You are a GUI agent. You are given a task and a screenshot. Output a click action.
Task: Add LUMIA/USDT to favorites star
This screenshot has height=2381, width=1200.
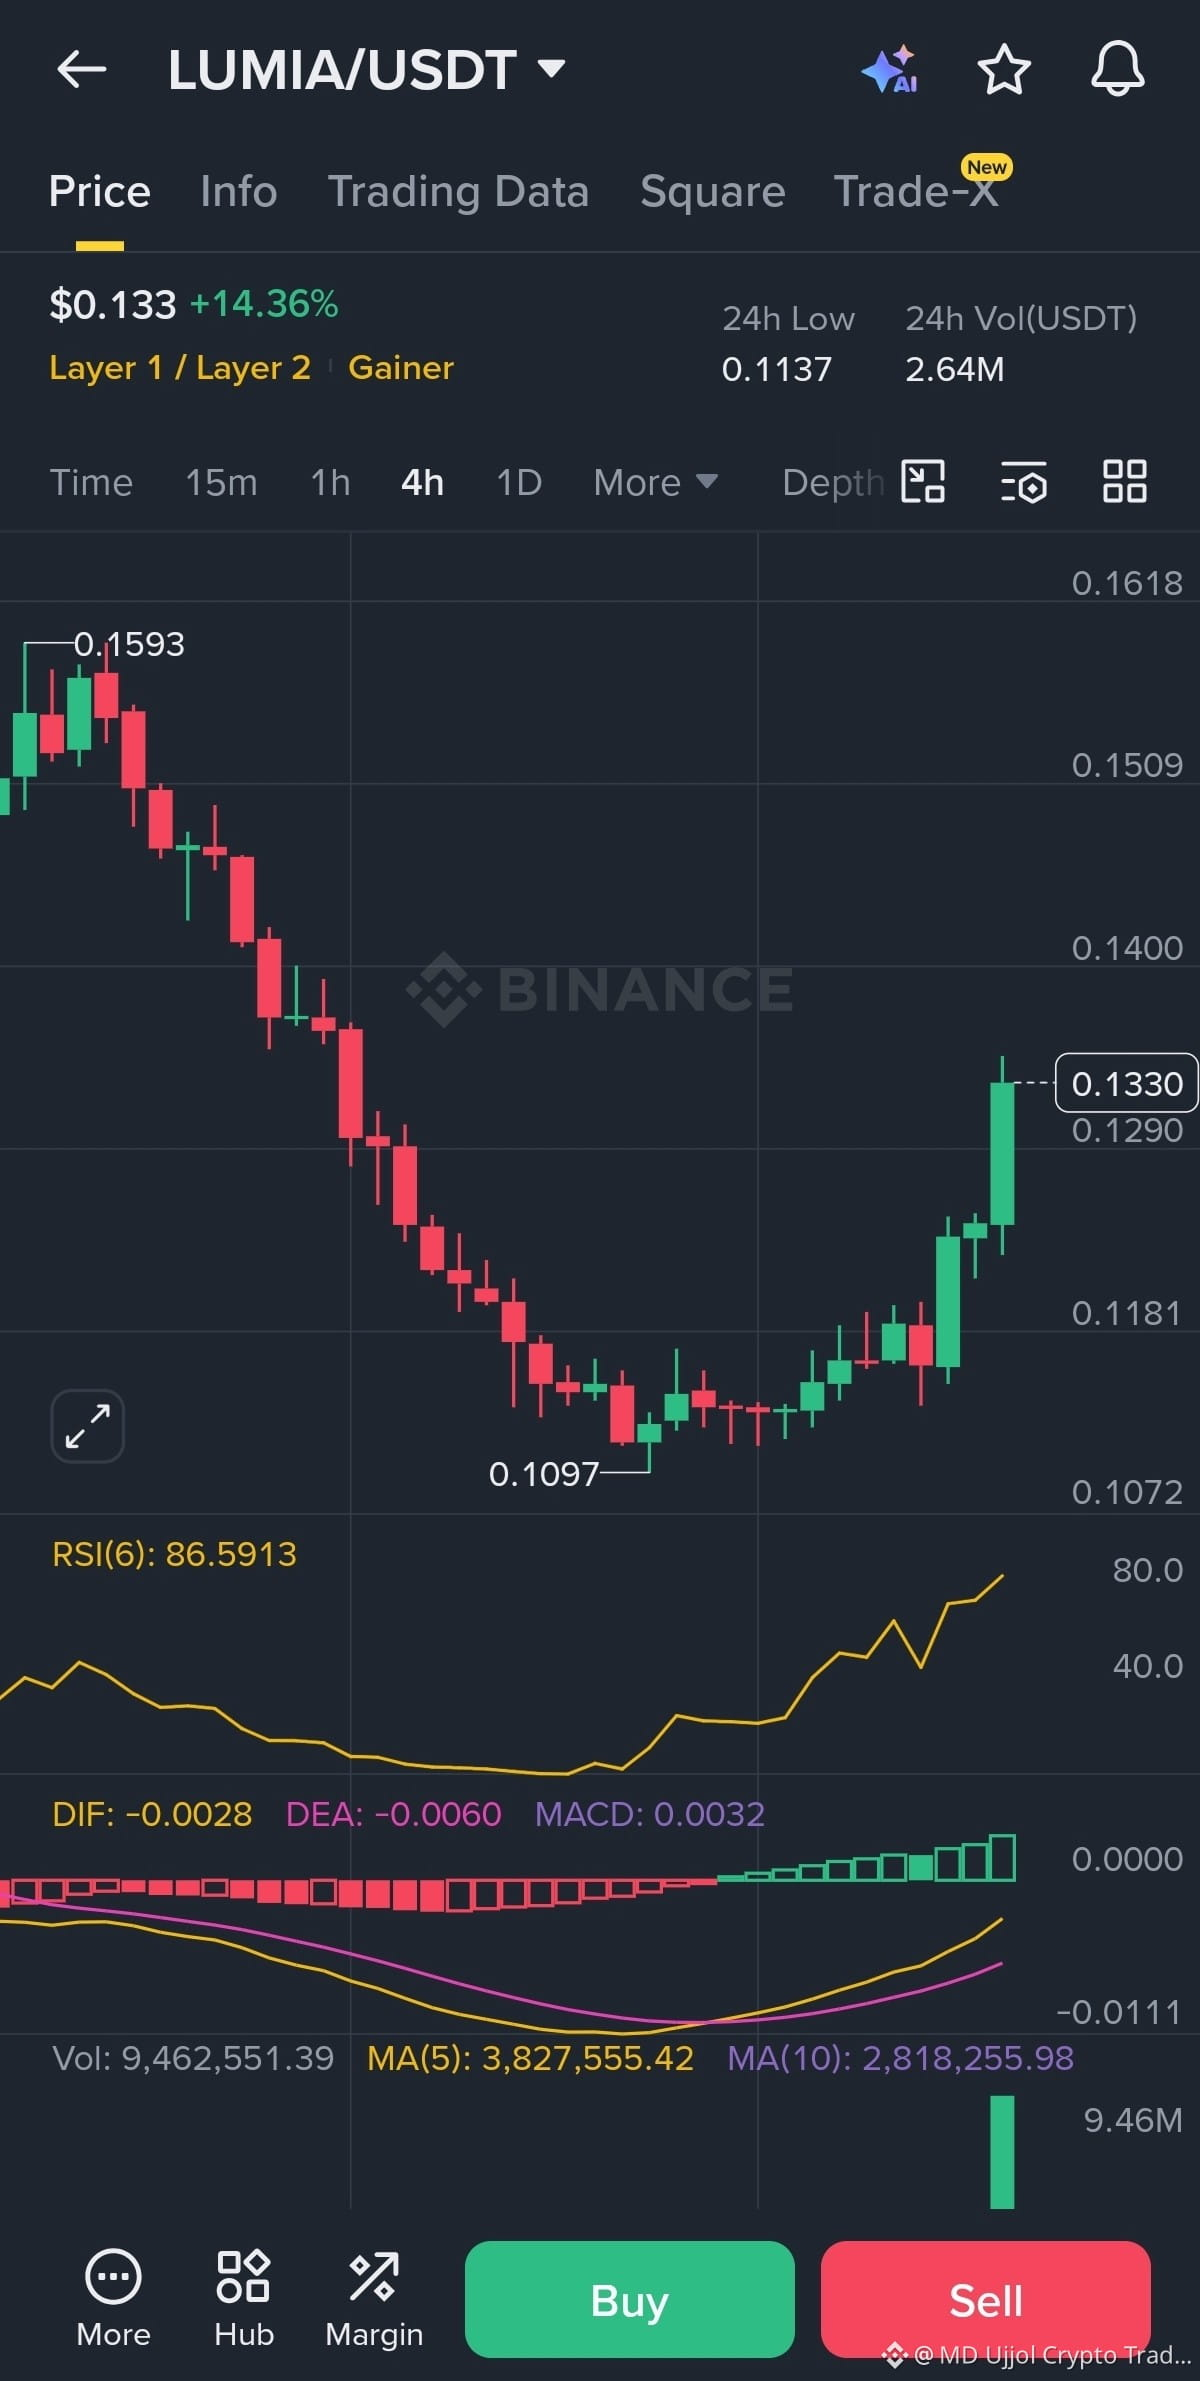click(1003, 69)
